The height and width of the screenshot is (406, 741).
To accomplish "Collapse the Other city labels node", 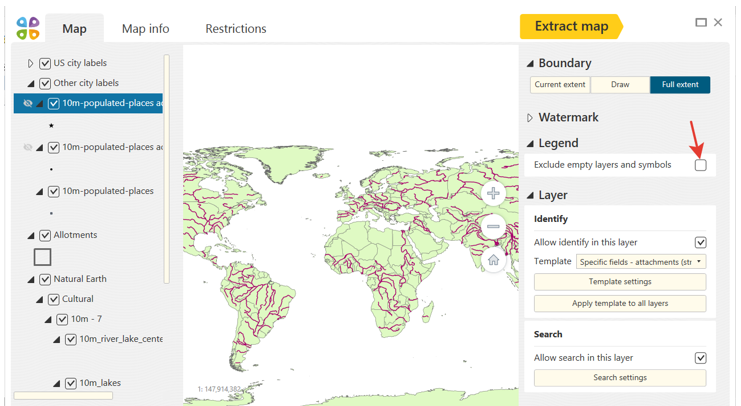I will click(31, 84).
